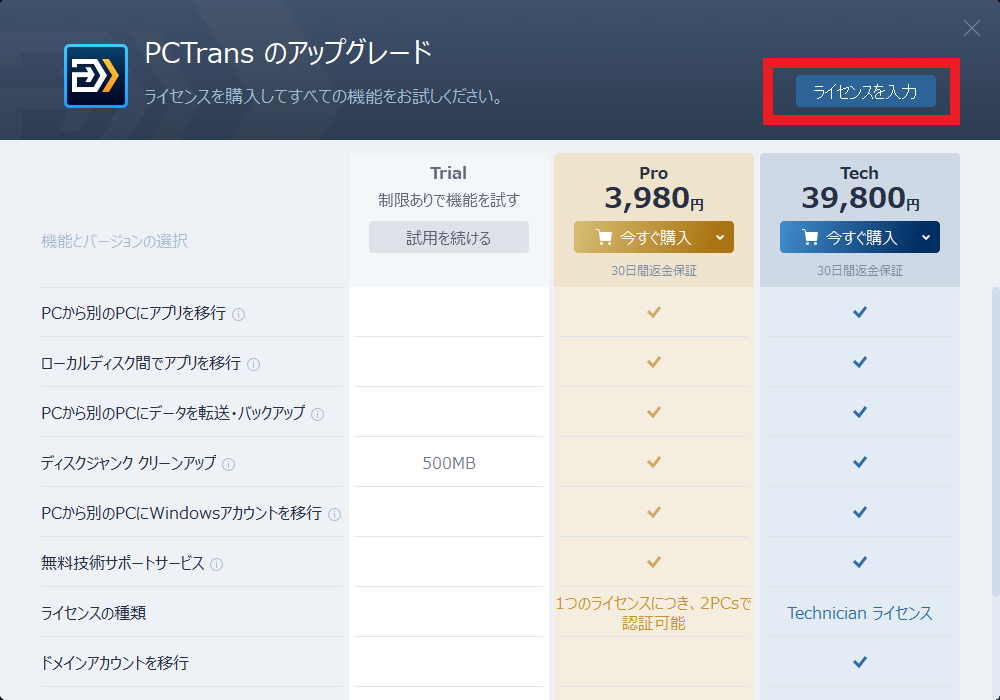
Task: Click Tech checkmark for ディスクジャンク クリーンアップ
Action: pyautogui.click(x=860, y=462)
